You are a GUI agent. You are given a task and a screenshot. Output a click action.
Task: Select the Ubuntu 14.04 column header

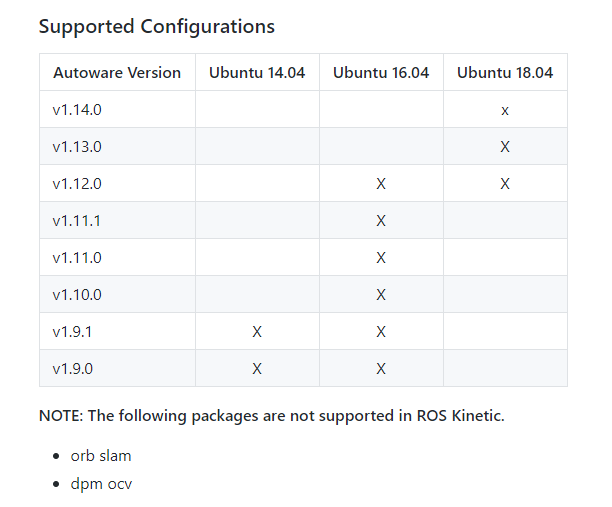coord(257,72)
